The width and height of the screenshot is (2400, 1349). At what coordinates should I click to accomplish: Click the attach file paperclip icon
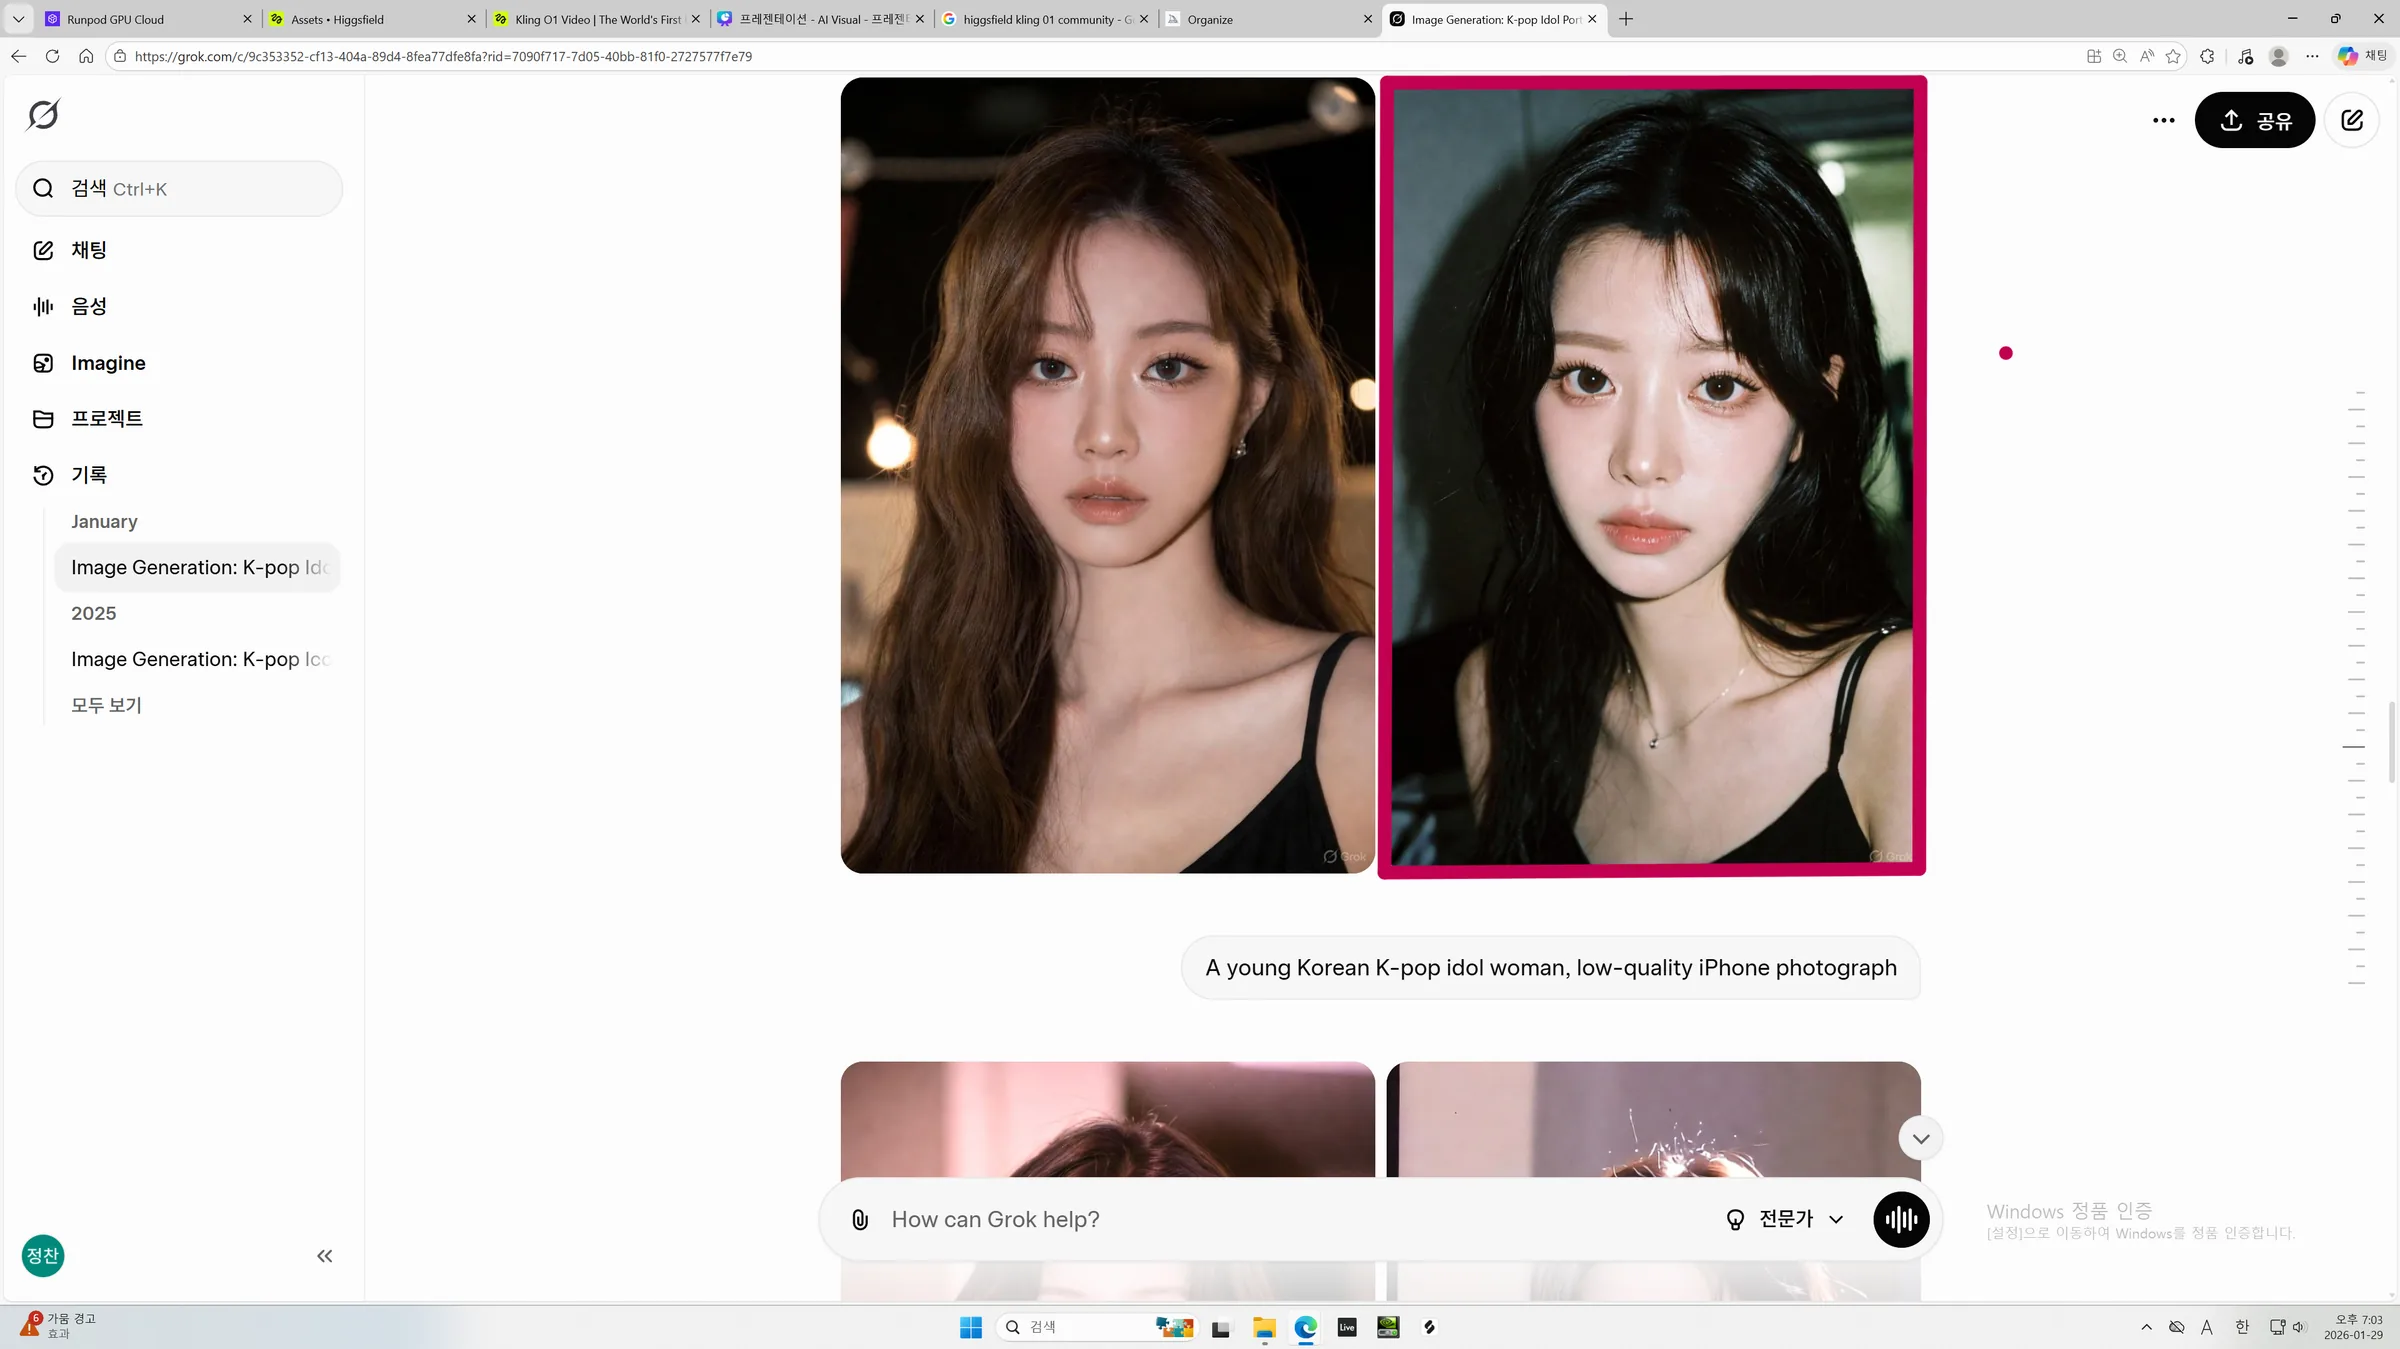click(x=859, y=1219)
